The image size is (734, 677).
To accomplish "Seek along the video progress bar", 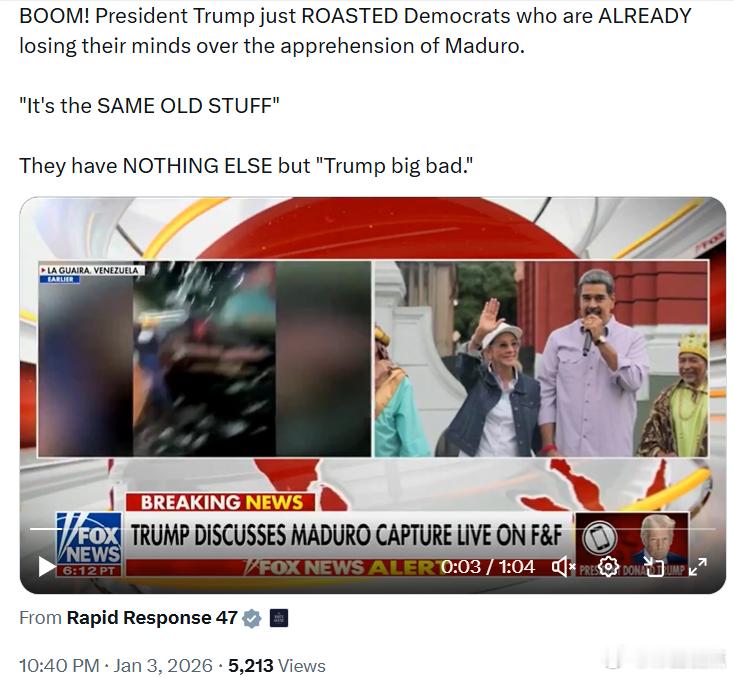I will [373, 529].
